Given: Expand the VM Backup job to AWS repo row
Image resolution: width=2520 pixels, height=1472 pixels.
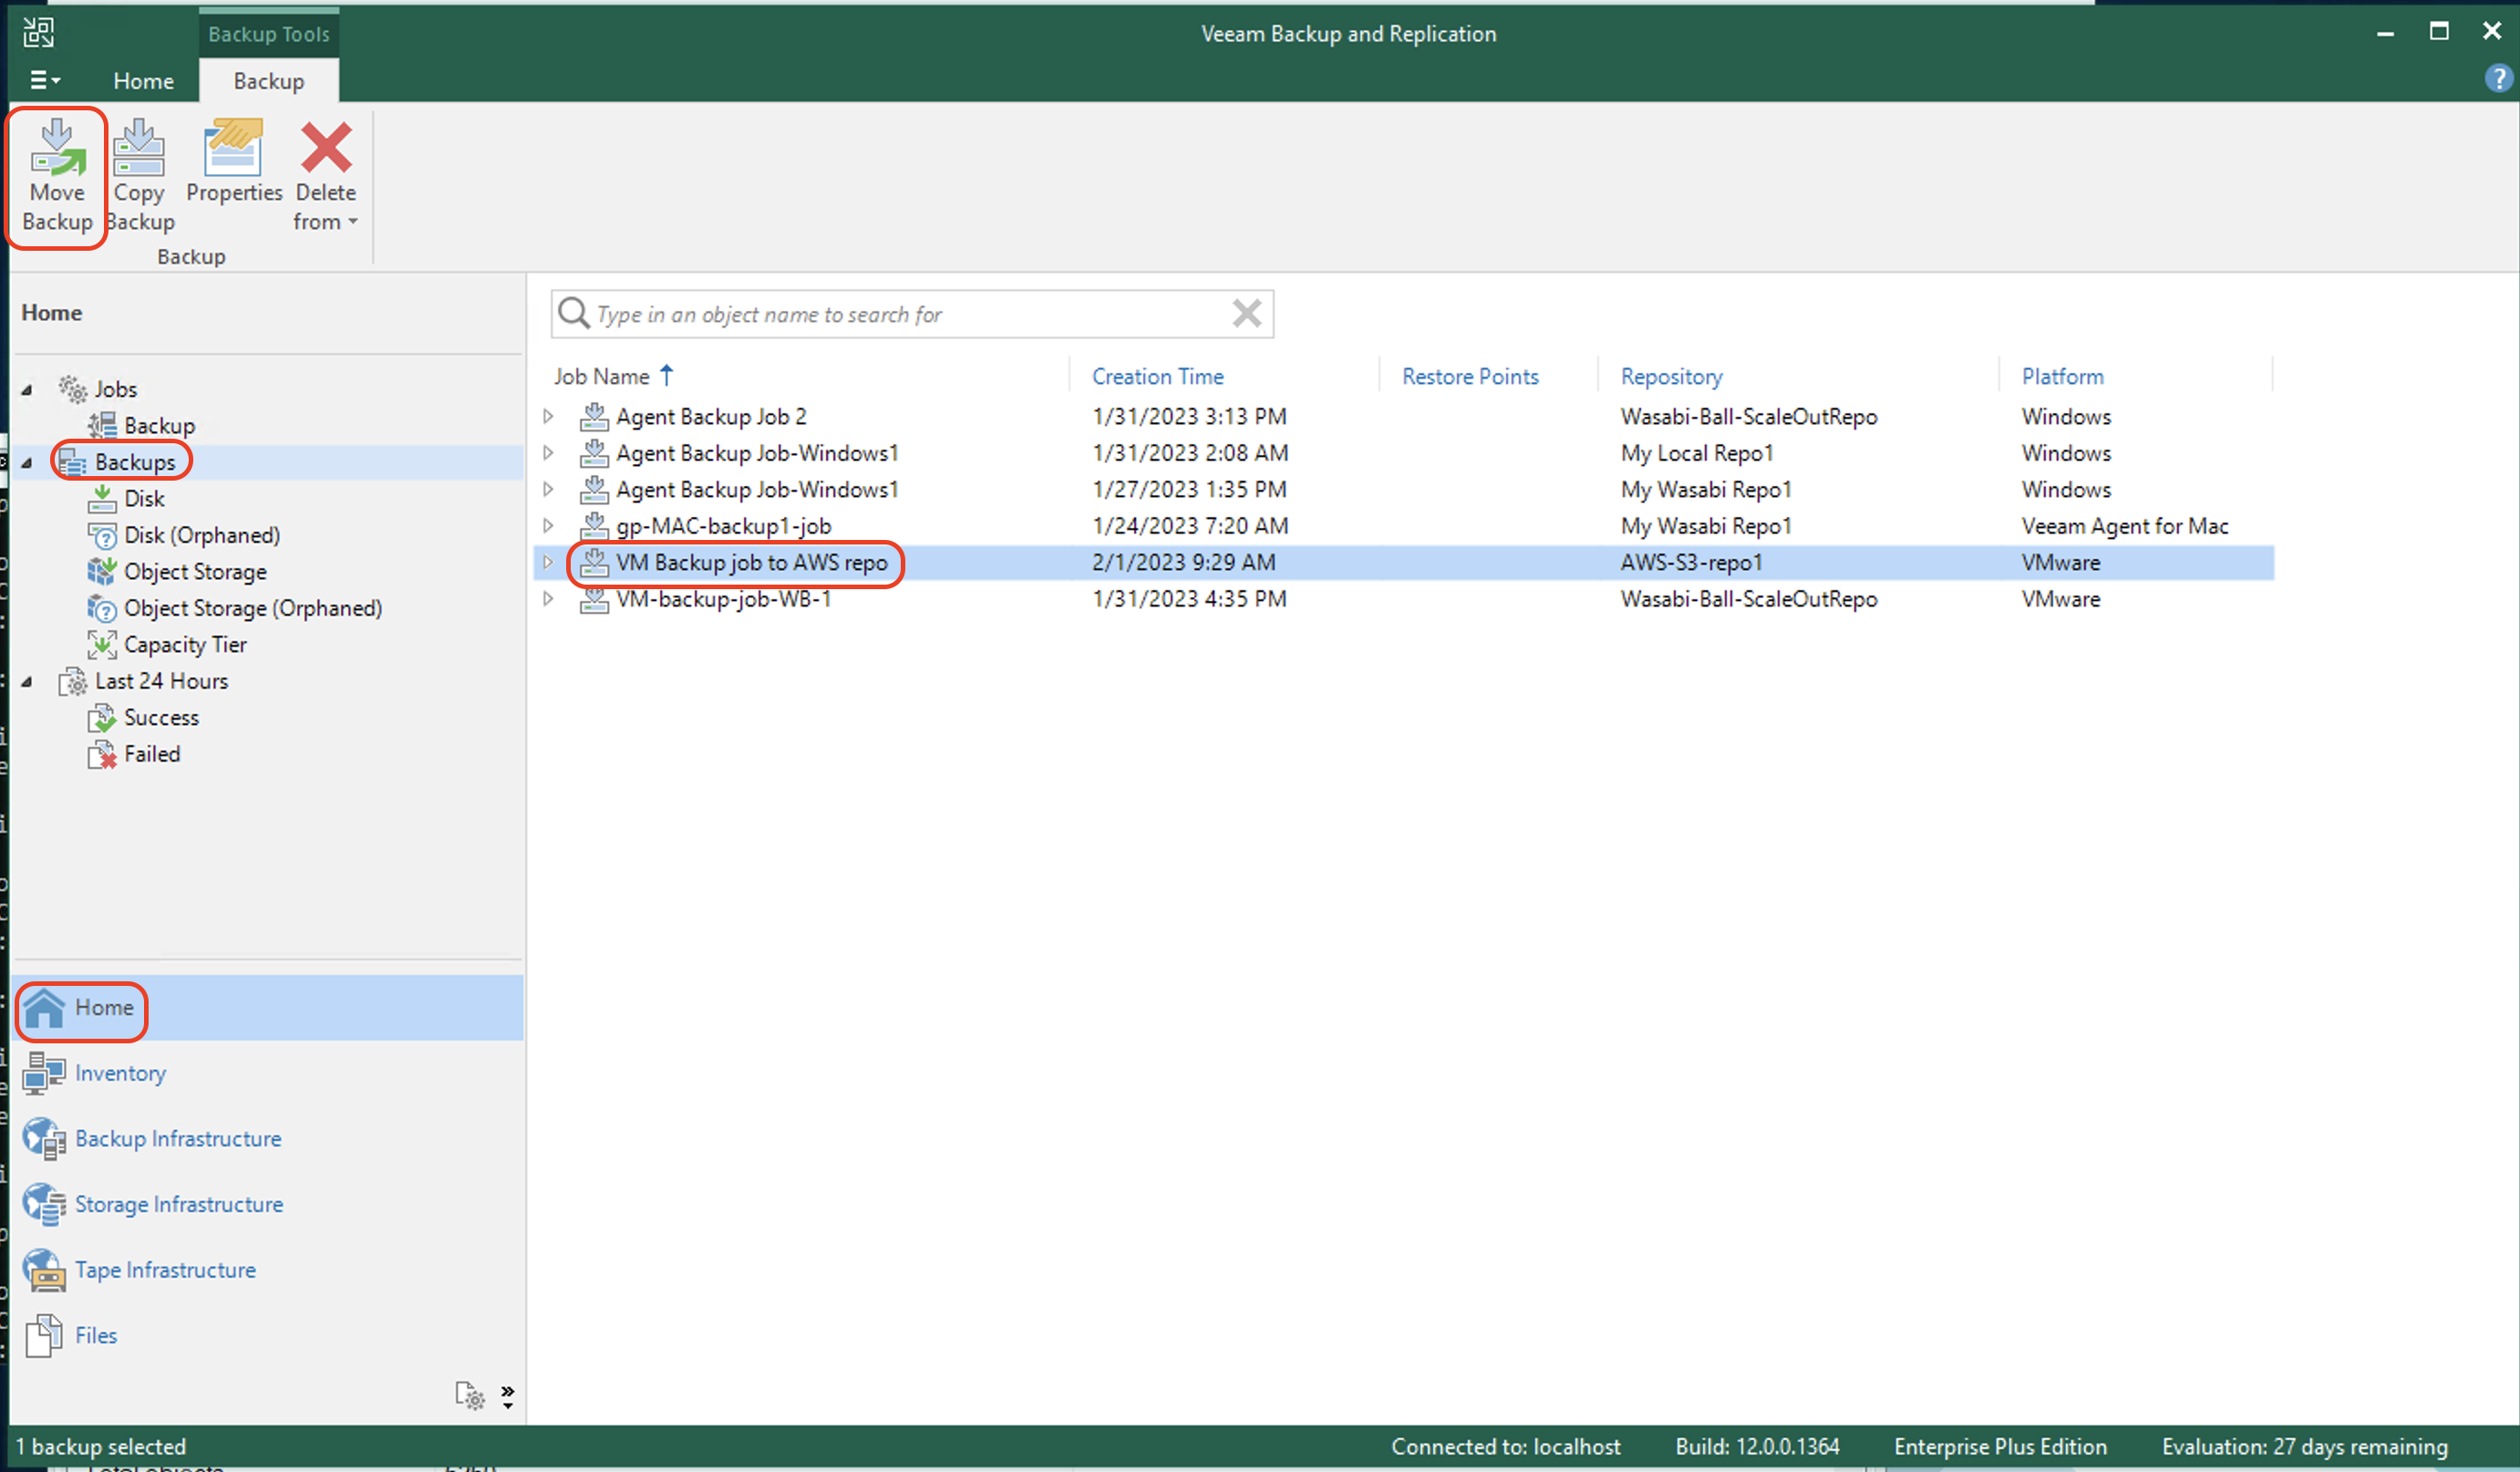Looking at the screenshot, I should (x=548, y=562).
